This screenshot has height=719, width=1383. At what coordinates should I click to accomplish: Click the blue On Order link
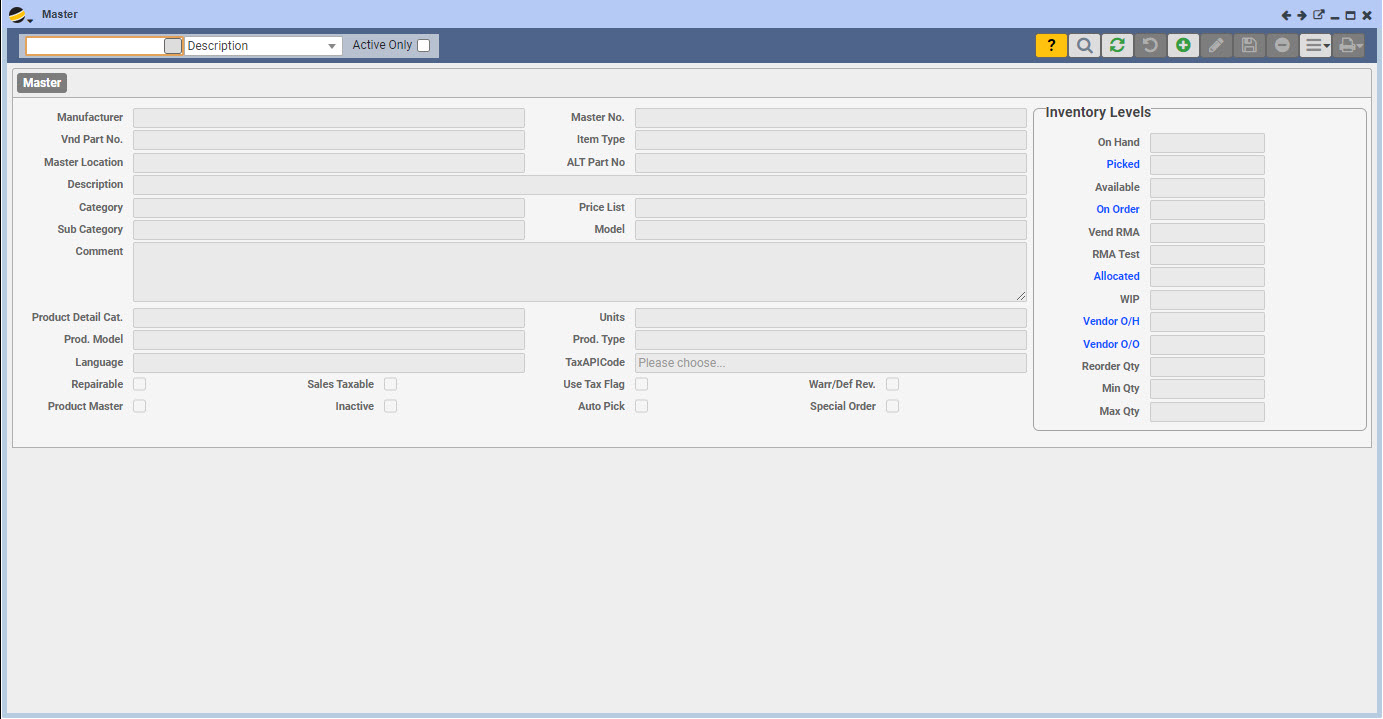click(1117, 209)
